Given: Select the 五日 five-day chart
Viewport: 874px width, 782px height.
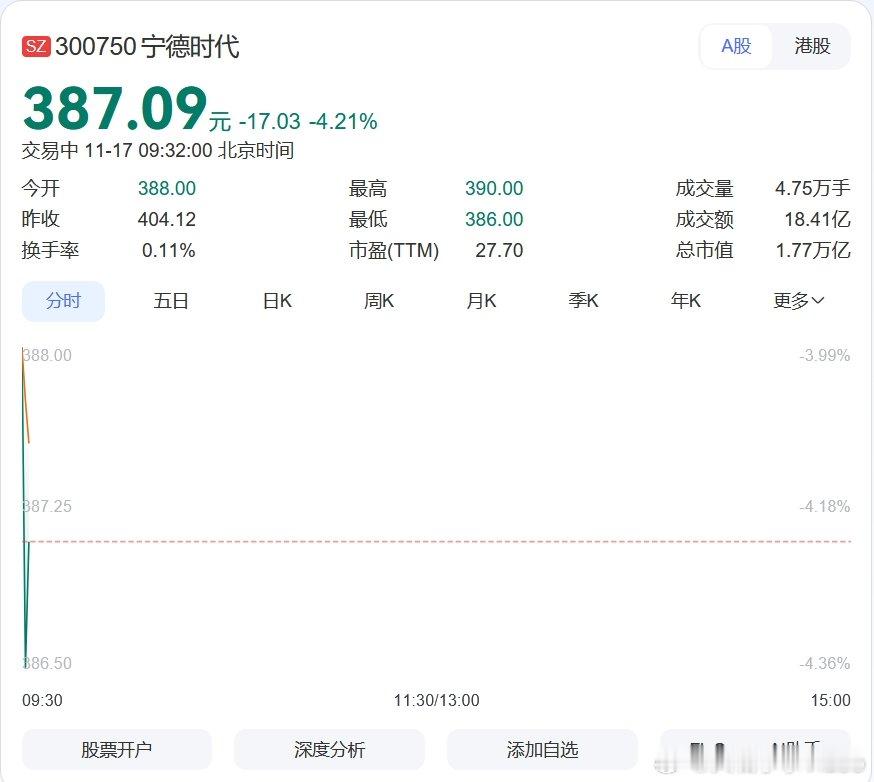Looking at the screenshot, I should tap(172, 300).
